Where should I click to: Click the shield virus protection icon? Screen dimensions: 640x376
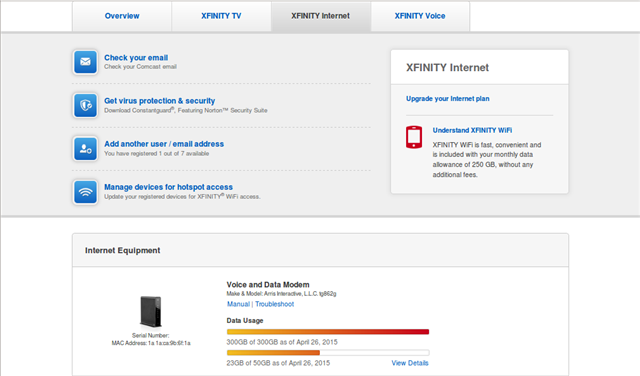pyautogui.click(x=85, y=105)
